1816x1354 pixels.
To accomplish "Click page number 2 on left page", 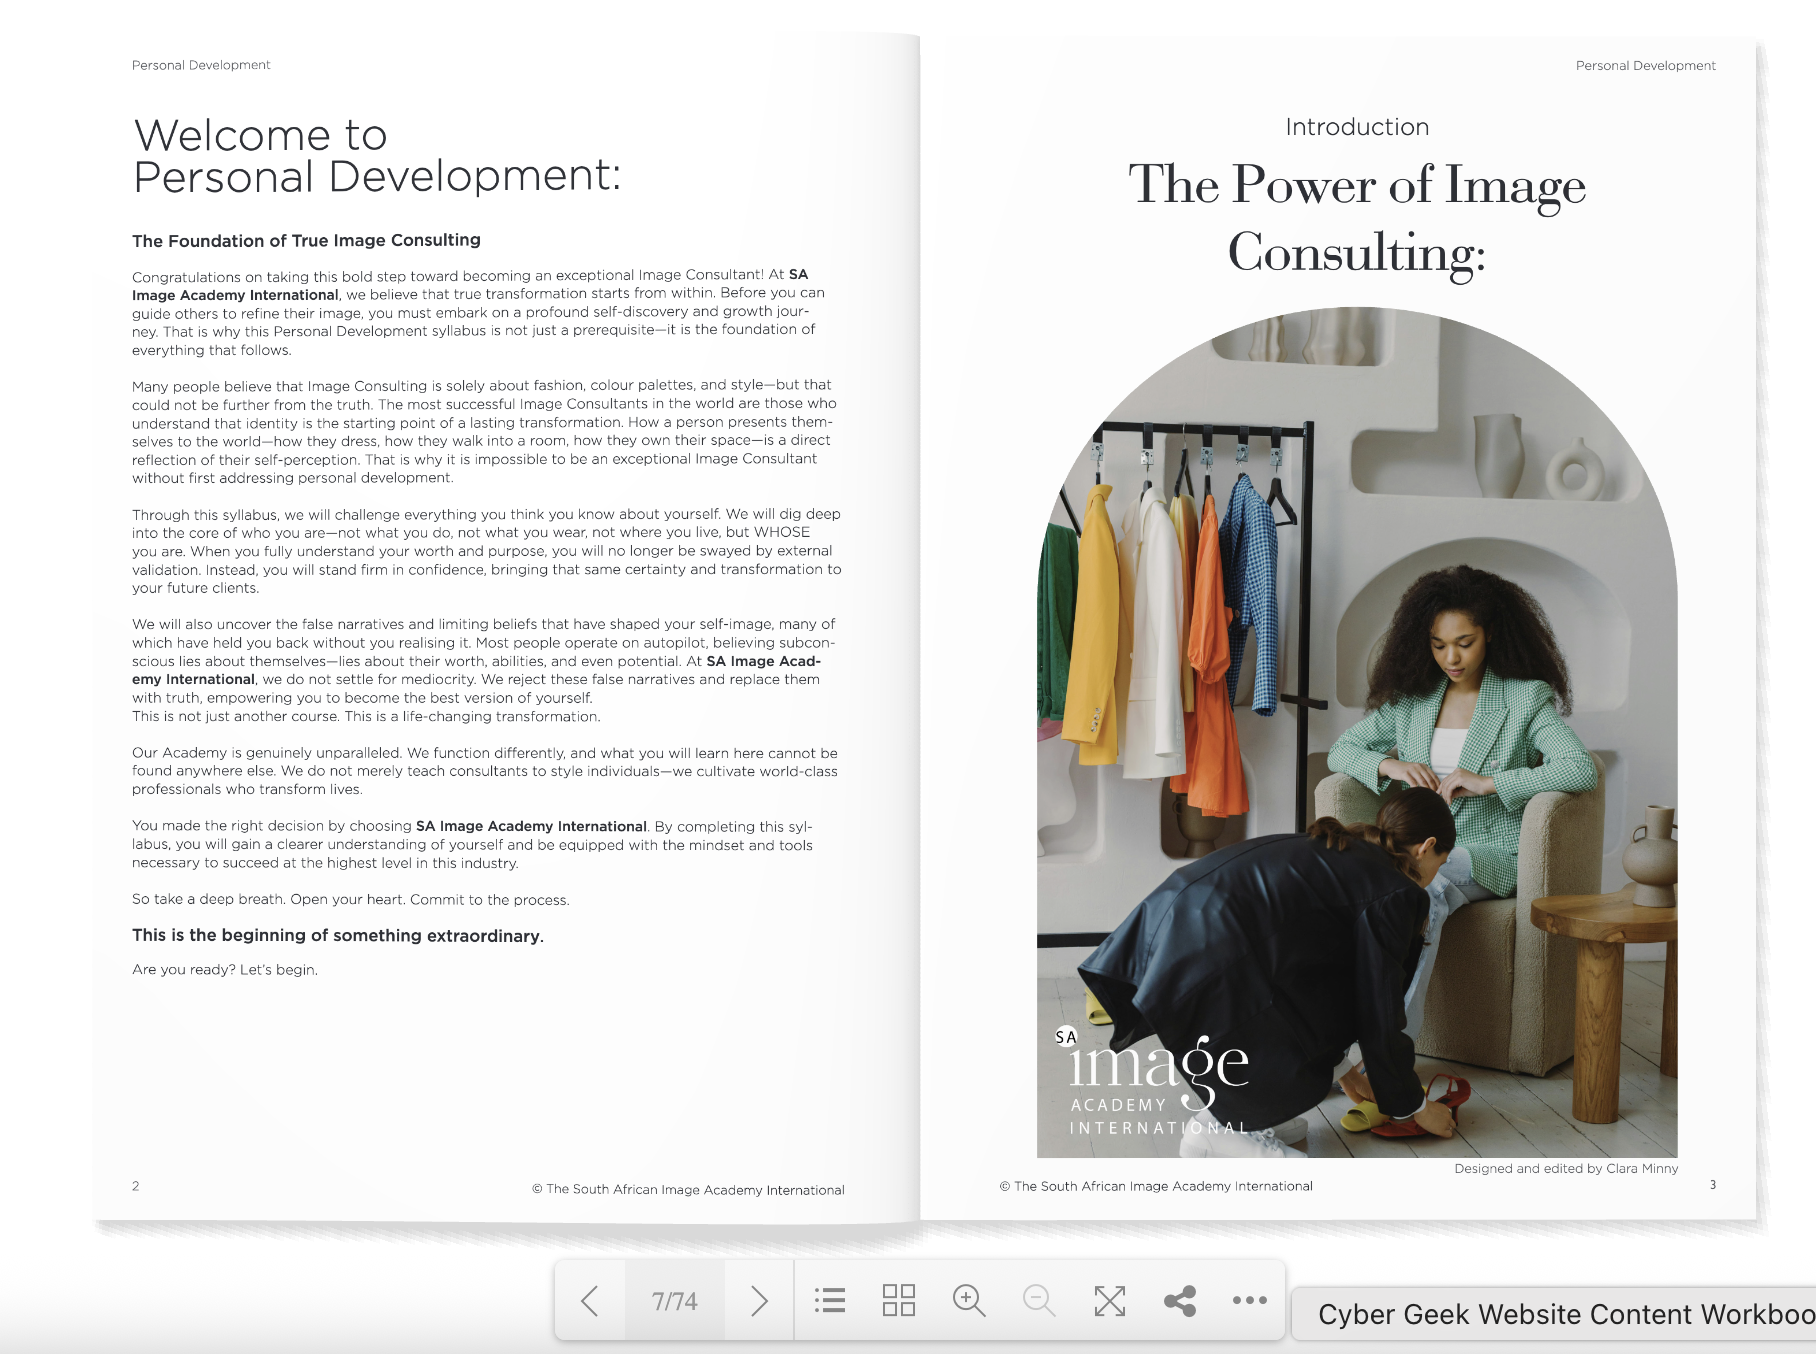I will (x=136, y=1186).
